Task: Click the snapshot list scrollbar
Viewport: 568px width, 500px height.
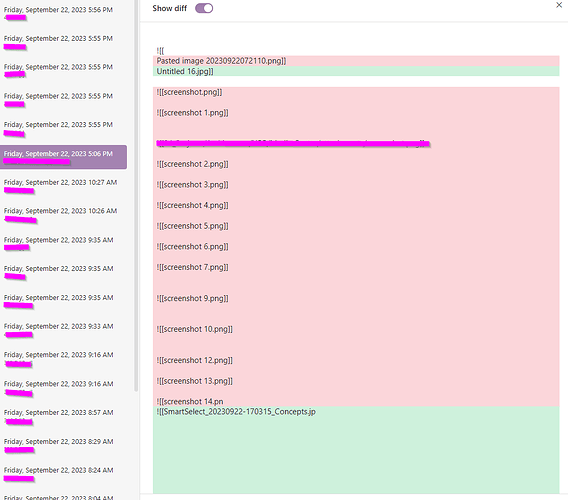Action: click(x=136, y=196)
